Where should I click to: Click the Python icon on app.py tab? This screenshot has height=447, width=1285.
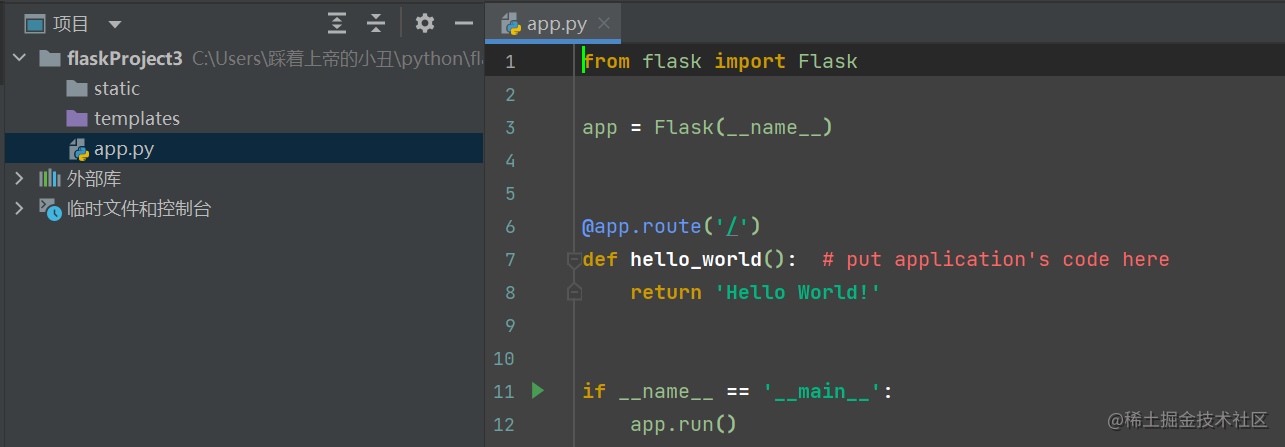click(x=511, y=24)
